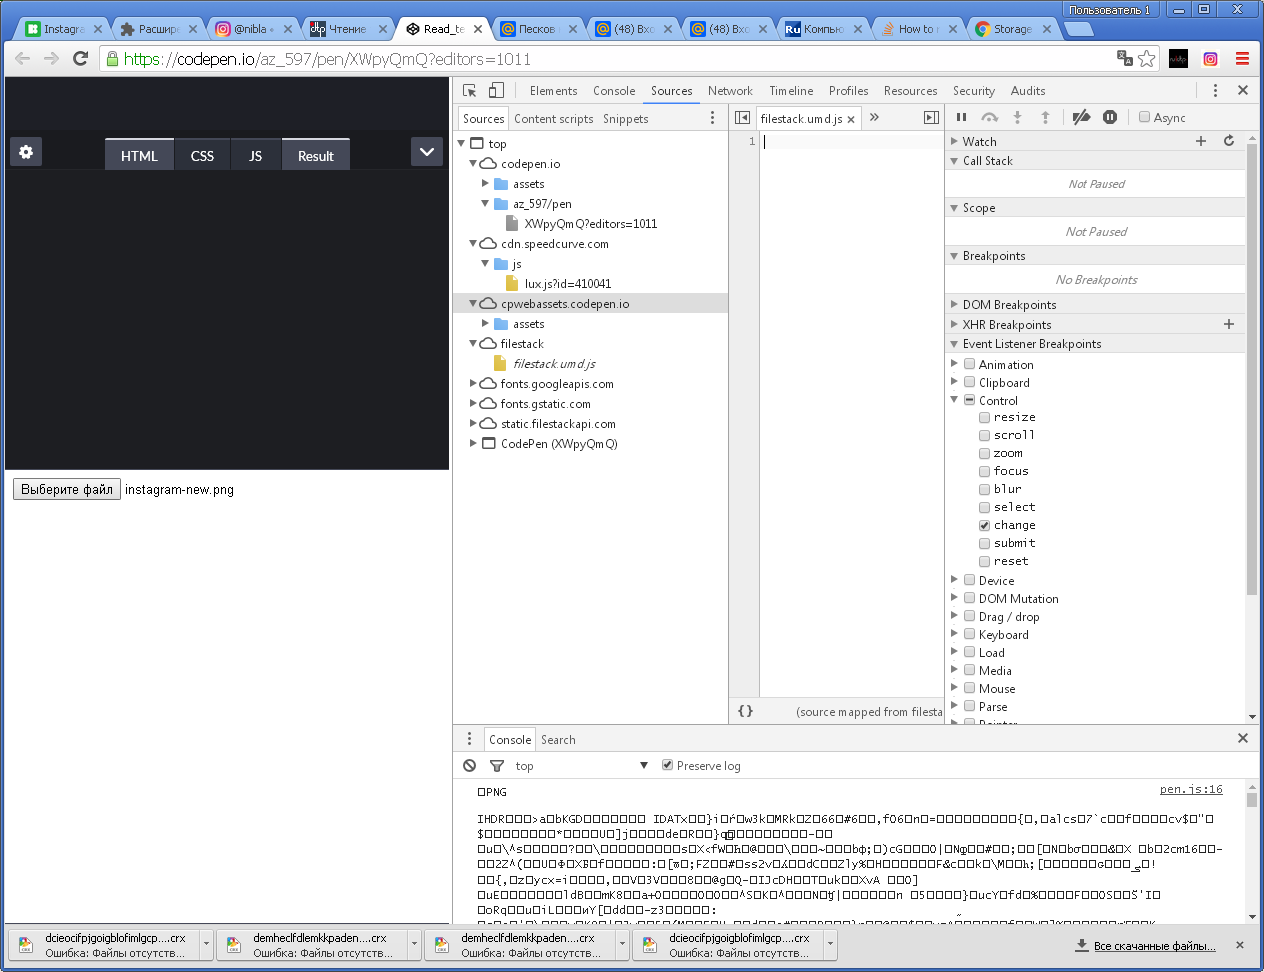
Task: Click the console filter funnel icon
Action: tap(497, 765)
